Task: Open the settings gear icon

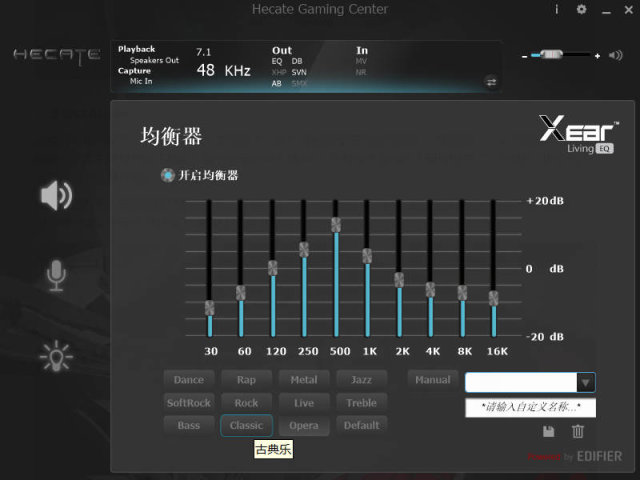Action: [x=581, y=9]
